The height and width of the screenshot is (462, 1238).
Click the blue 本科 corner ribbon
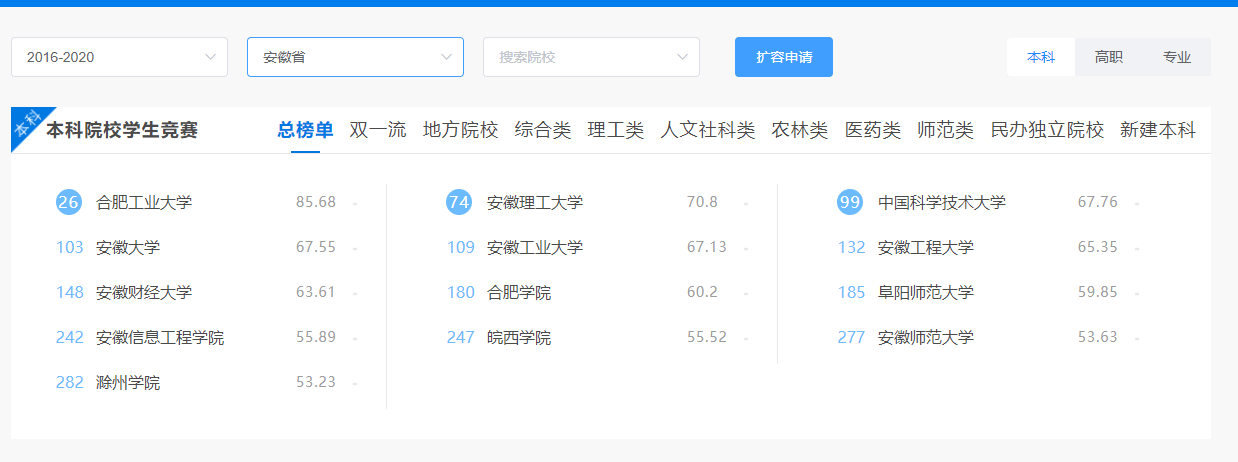tap(26, 126)
